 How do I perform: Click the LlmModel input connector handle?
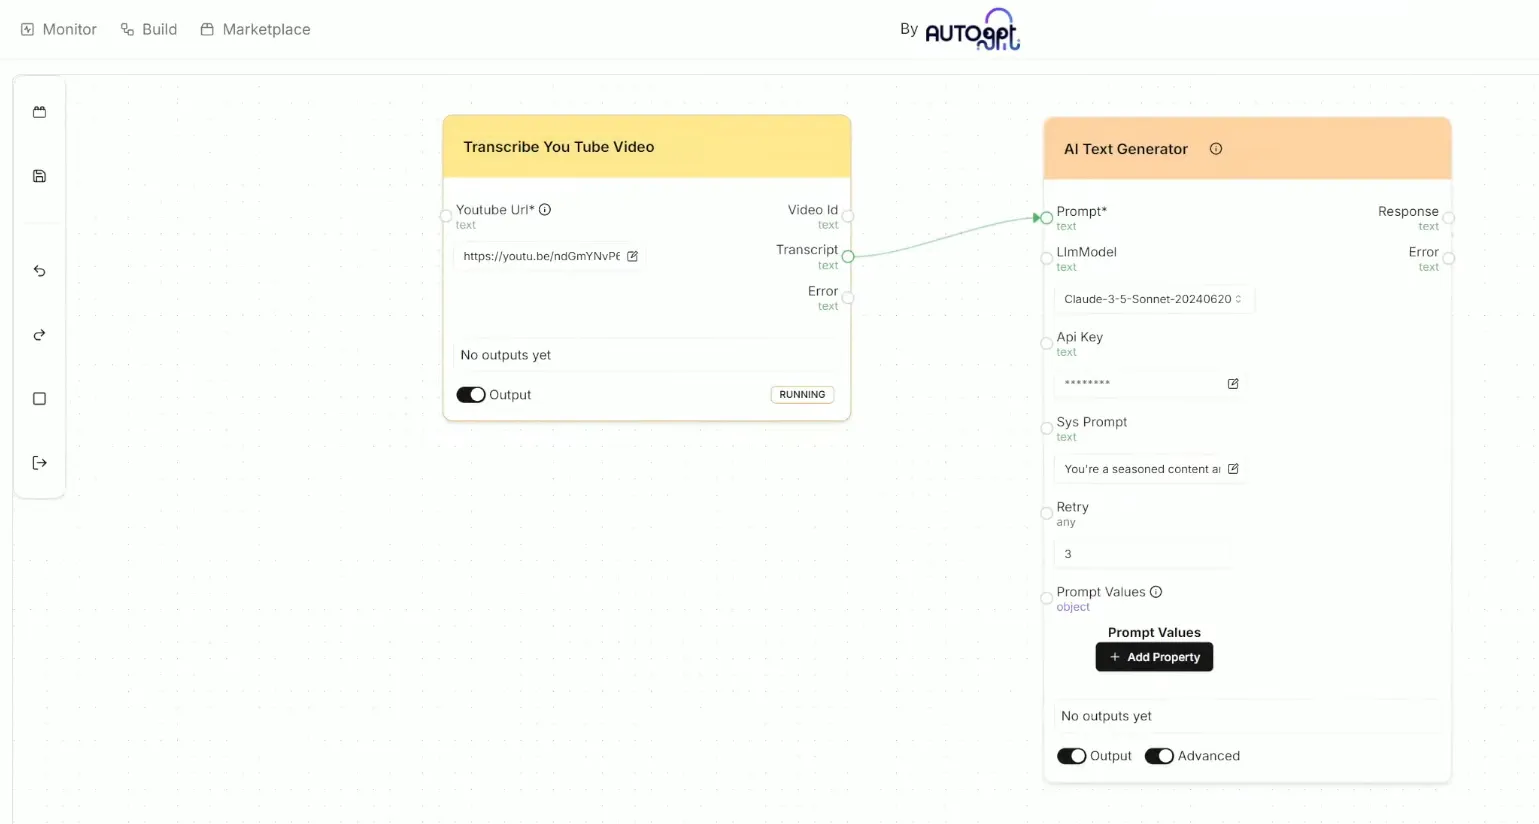pyautogui.click(x=1046, y=258)
